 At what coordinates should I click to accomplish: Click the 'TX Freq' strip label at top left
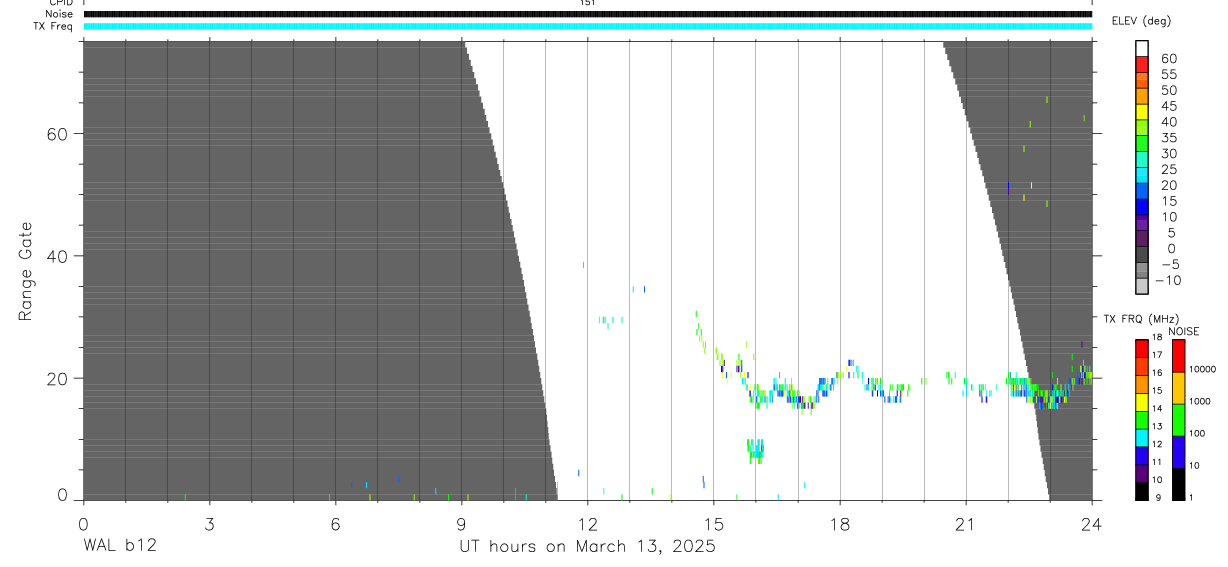[x=54, y=26]
